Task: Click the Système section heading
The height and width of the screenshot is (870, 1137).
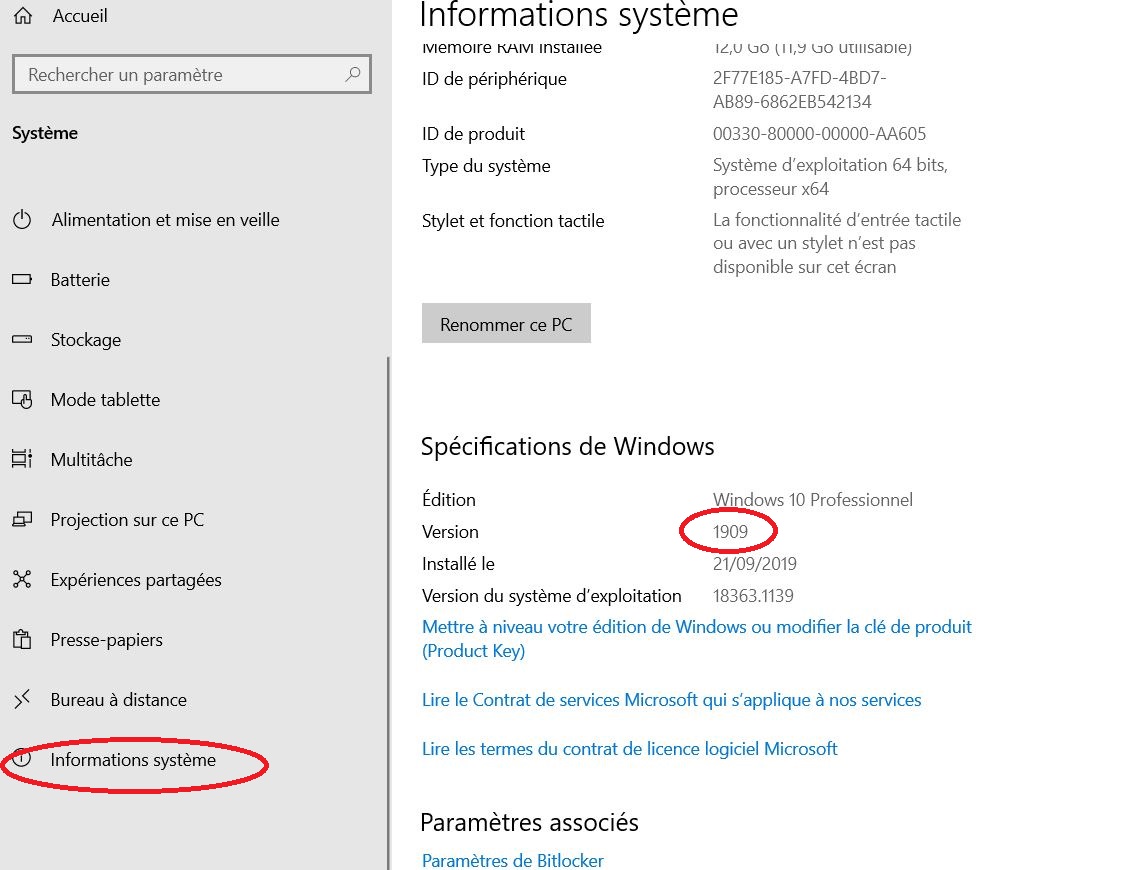Action: (45, 133)
